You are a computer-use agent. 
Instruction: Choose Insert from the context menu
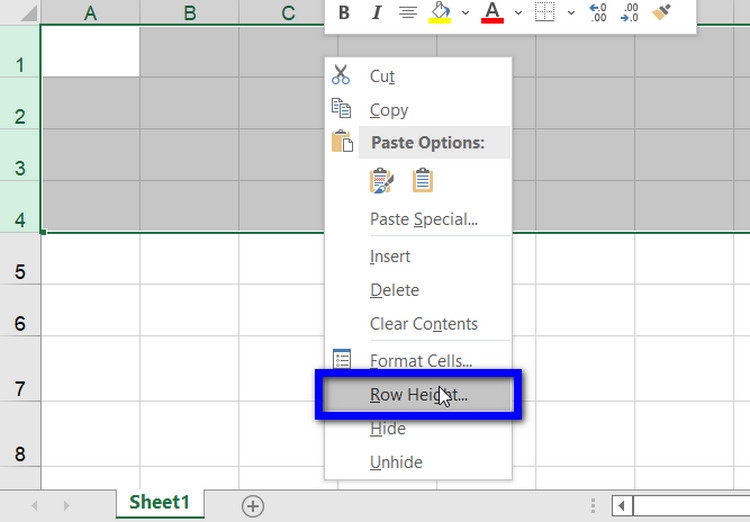[x=418, y=256]
